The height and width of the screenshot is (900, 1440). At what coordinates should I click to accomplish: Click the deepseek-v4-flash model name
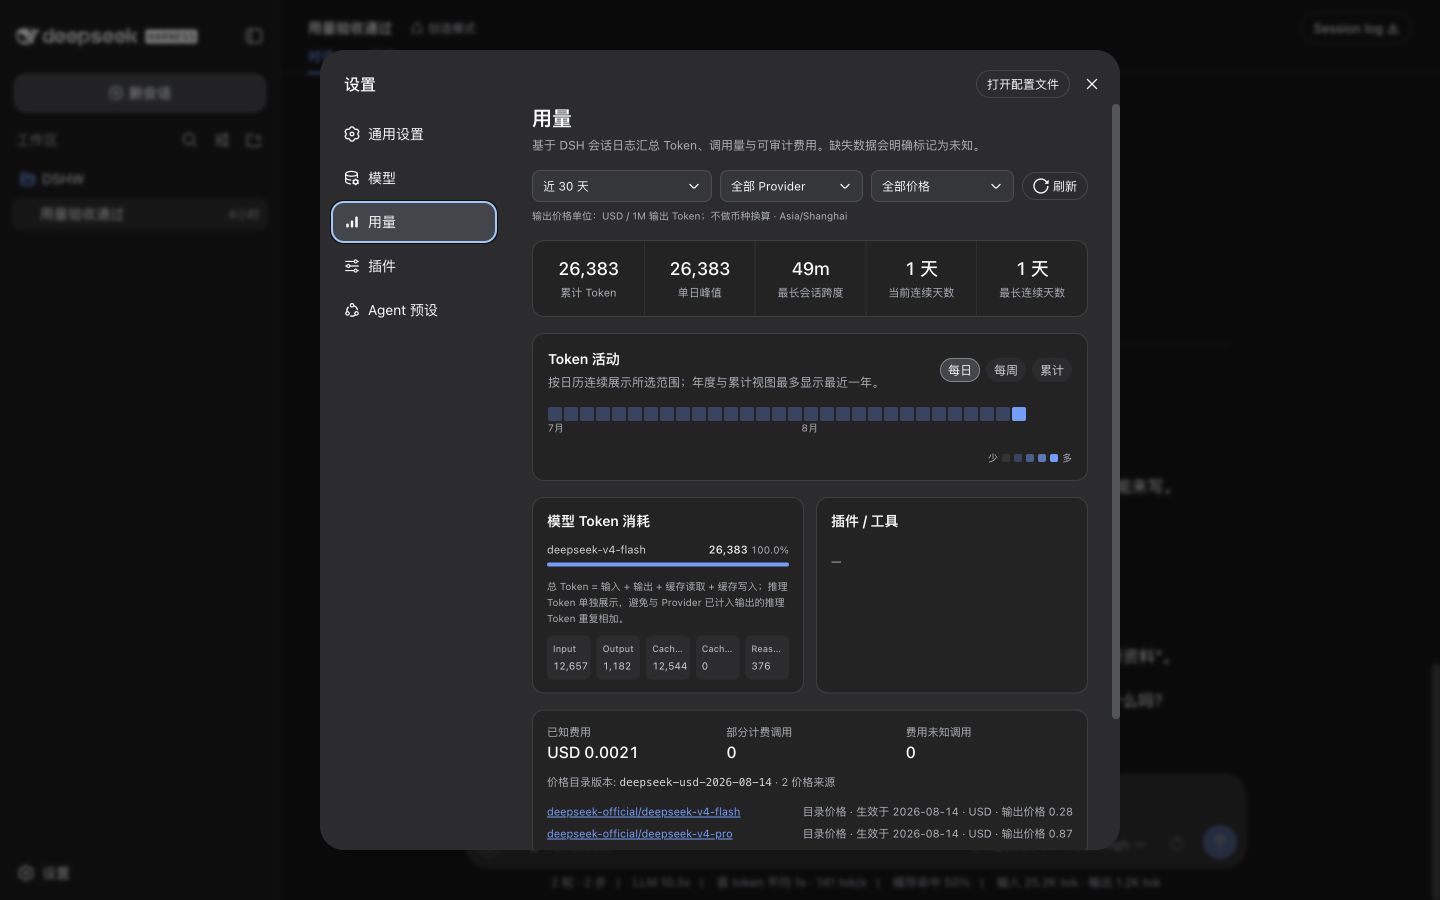point(596,550)
